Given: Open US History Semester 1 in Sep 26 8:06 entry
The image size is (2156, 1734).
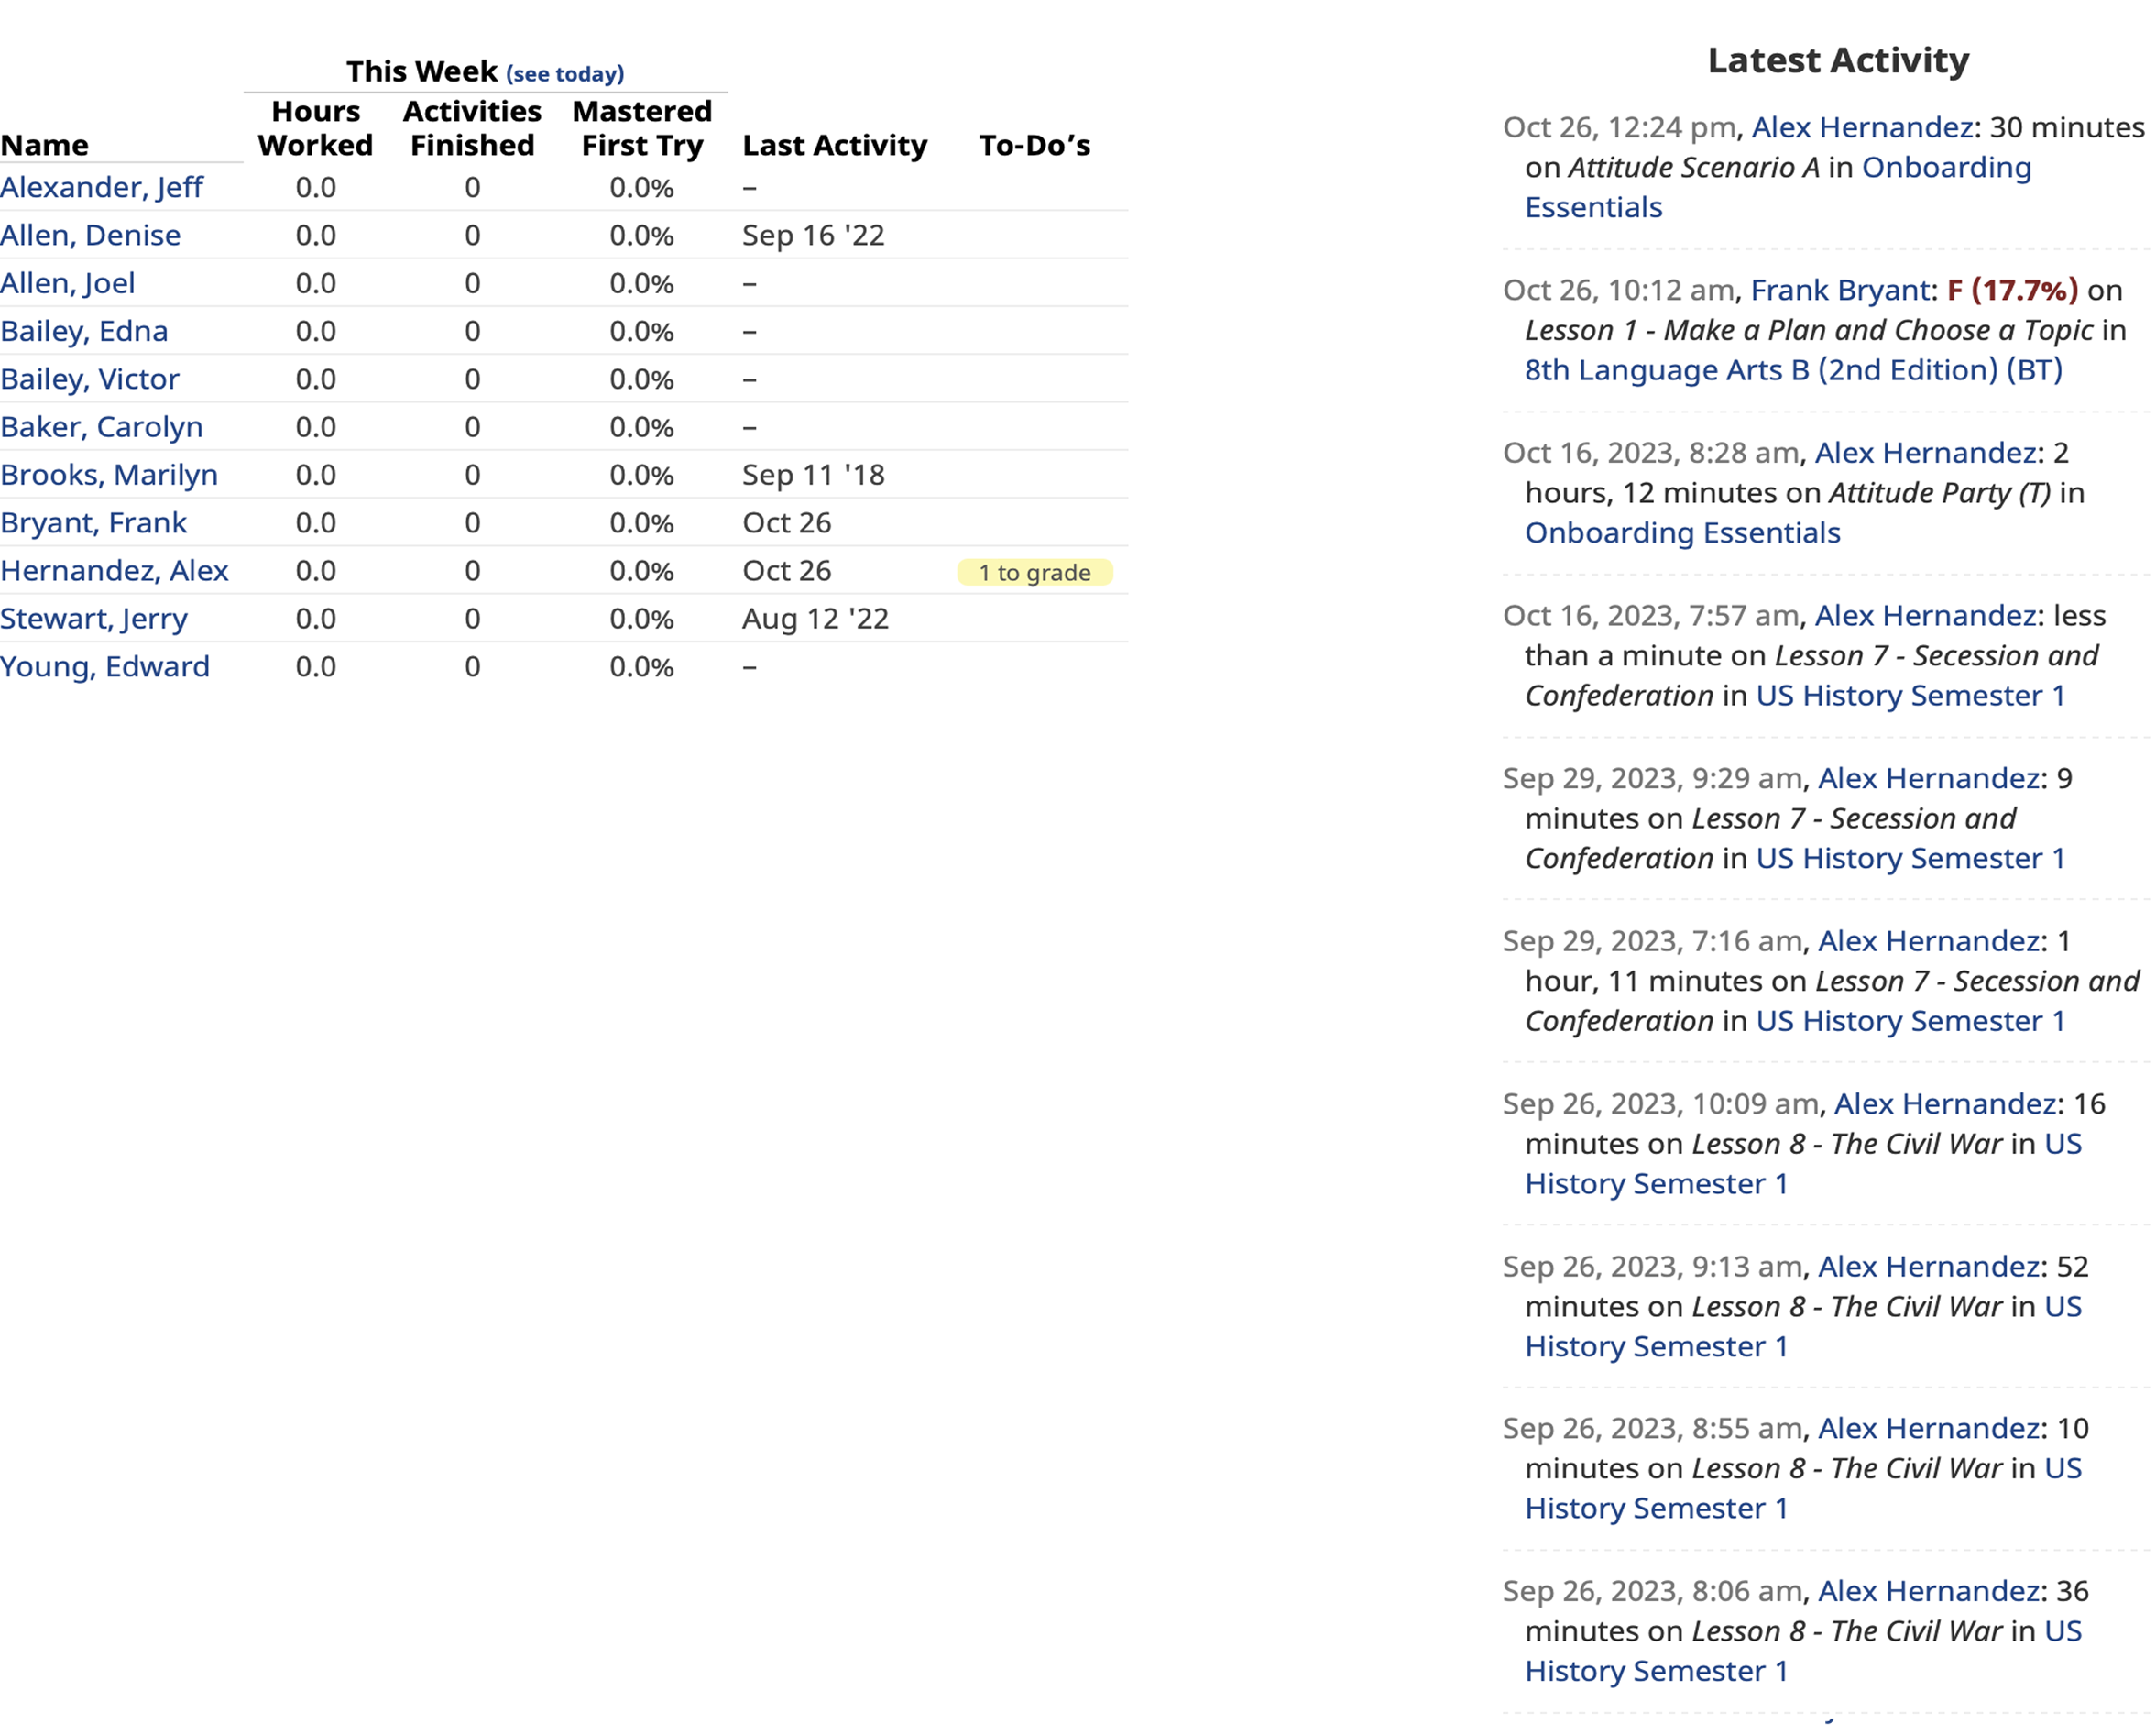Looking at the screenshot, I should point(1804,1652).
